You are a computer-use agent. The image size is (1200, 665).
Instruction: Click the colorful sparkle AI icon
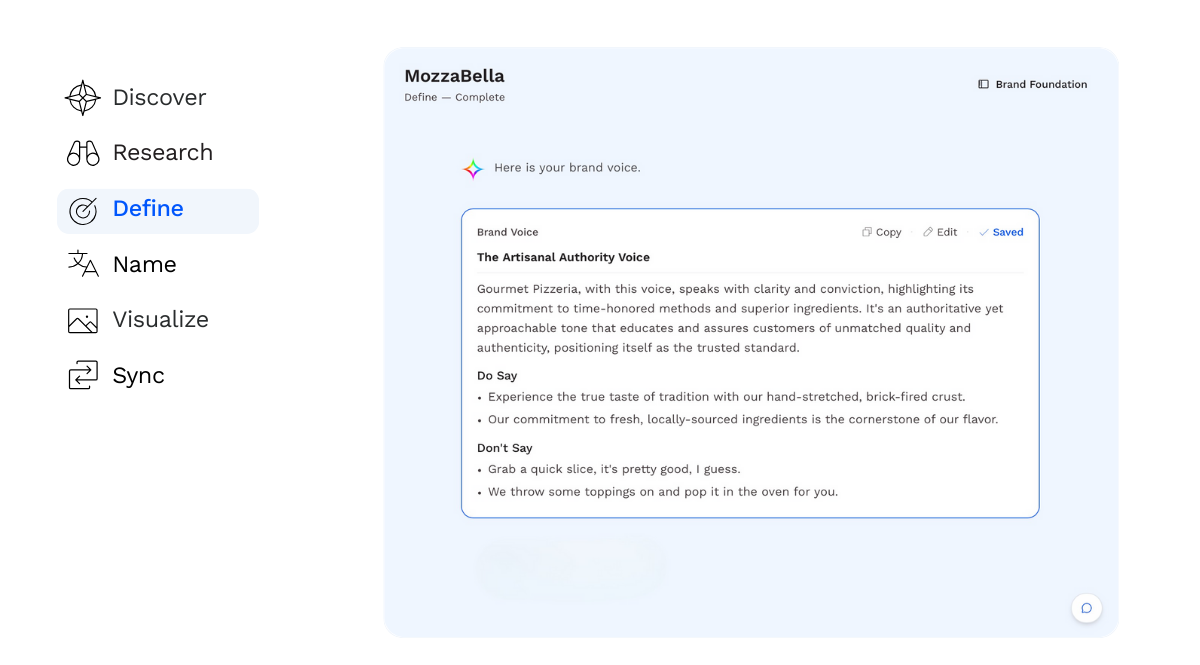[x=473, y=169]
